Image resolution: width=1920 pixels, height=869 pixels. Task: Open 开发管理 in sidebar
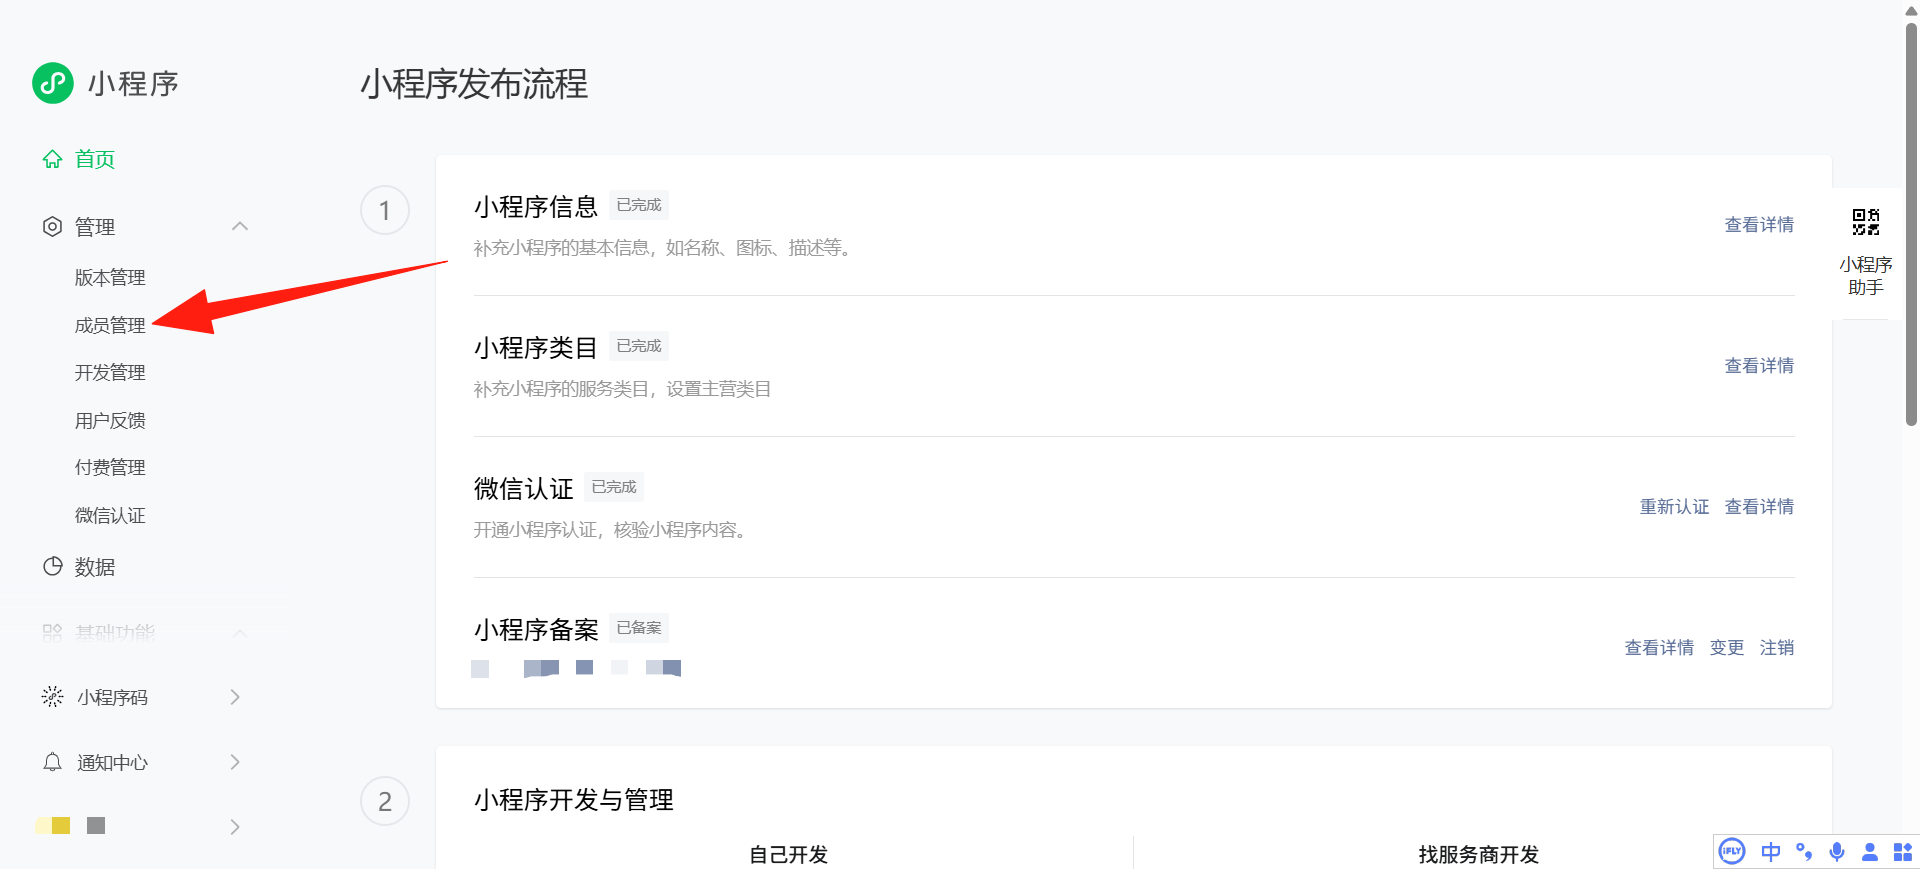110,372
